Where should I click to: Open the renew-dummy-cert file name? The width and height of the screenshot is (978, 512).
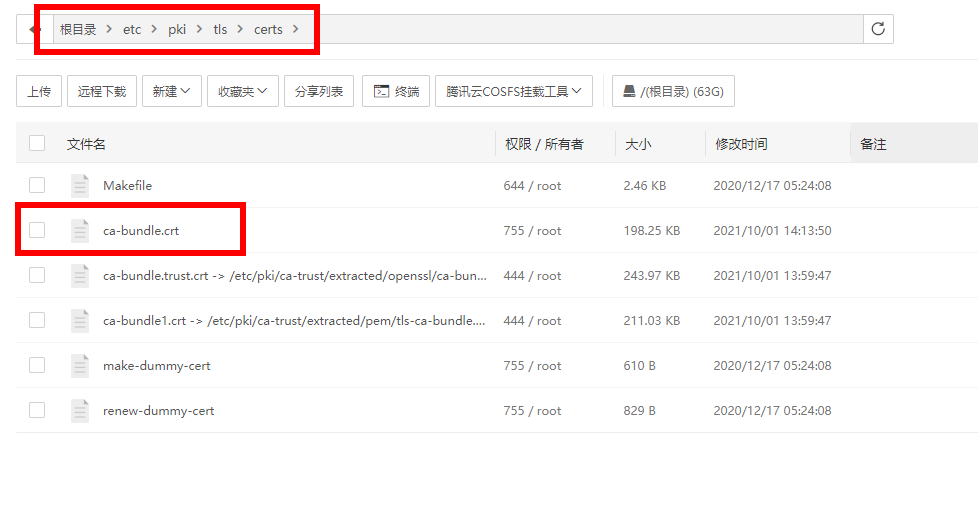tap(158, 410)
